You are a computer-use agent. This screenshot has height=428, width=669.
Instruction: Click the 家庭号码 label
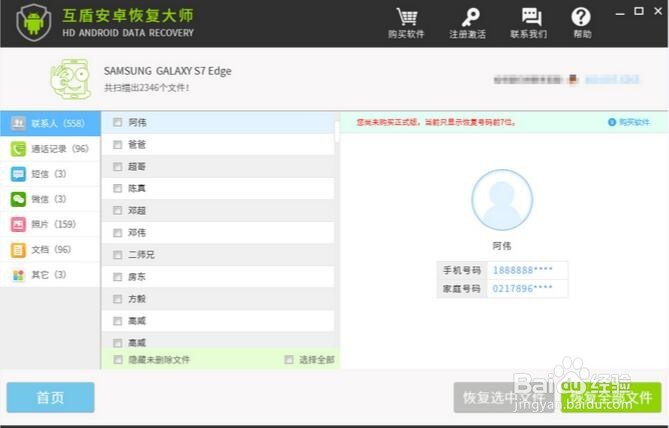[462, 289]
